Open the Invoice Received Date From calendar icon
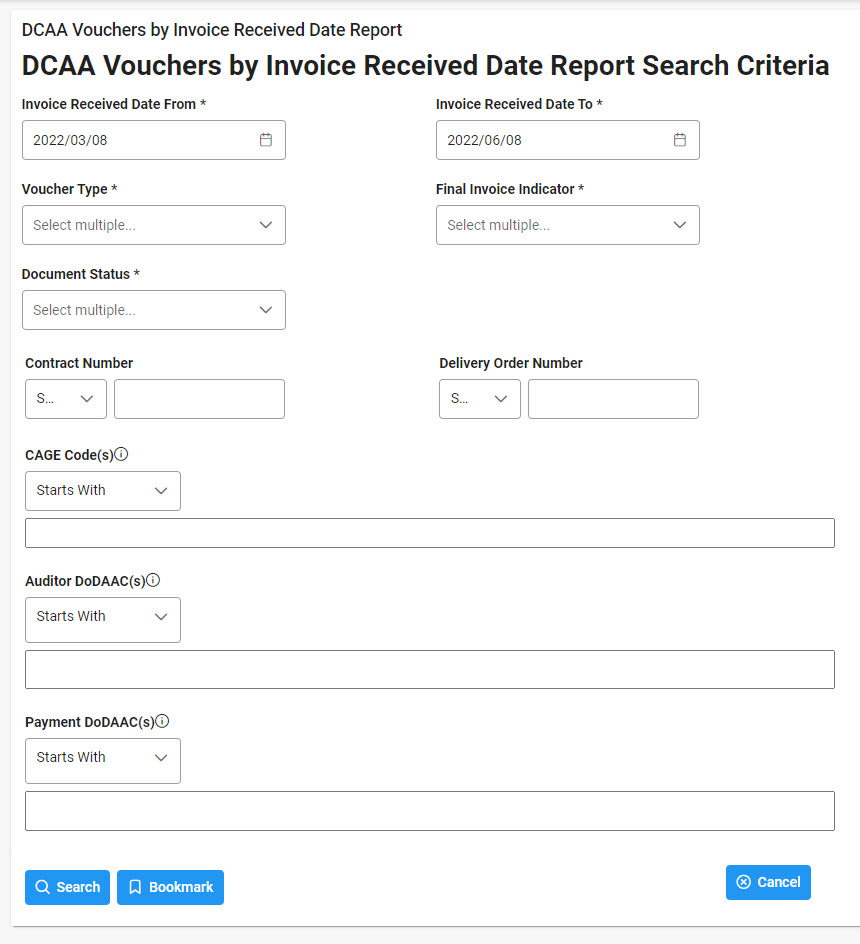The image size is (860, 944). (266, 140)
